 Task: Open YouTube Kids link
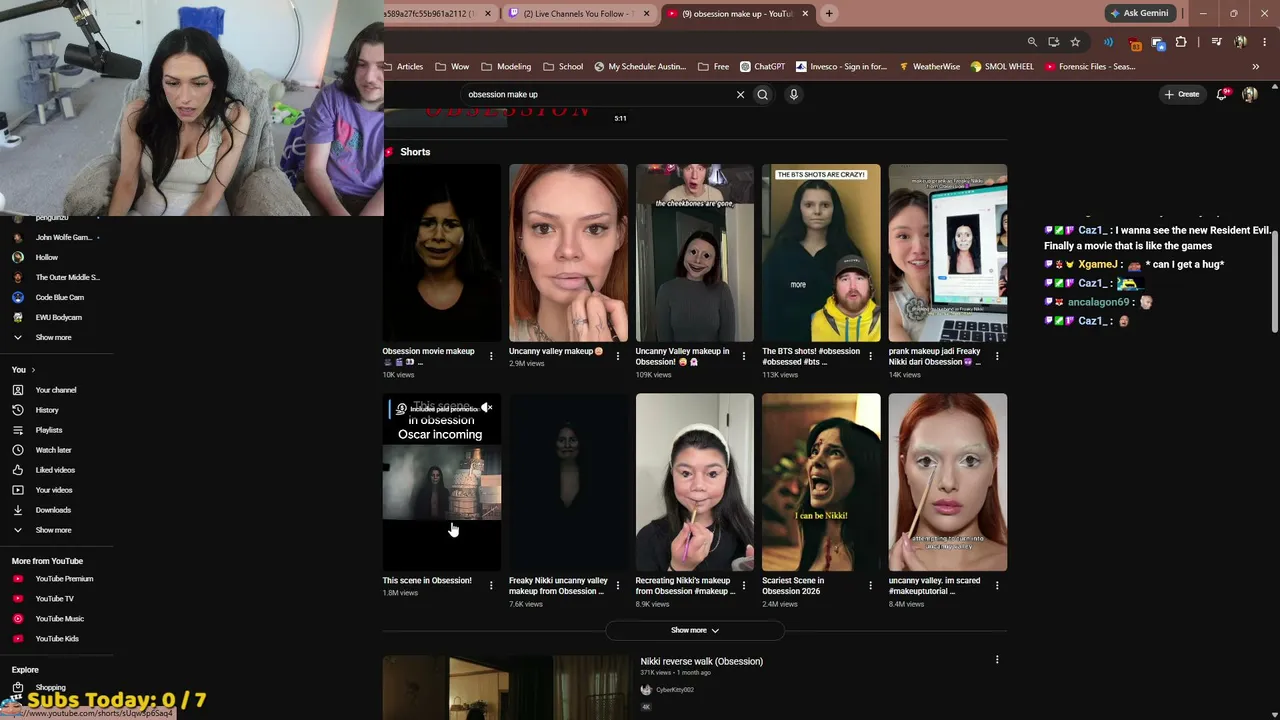click(57, 639)
